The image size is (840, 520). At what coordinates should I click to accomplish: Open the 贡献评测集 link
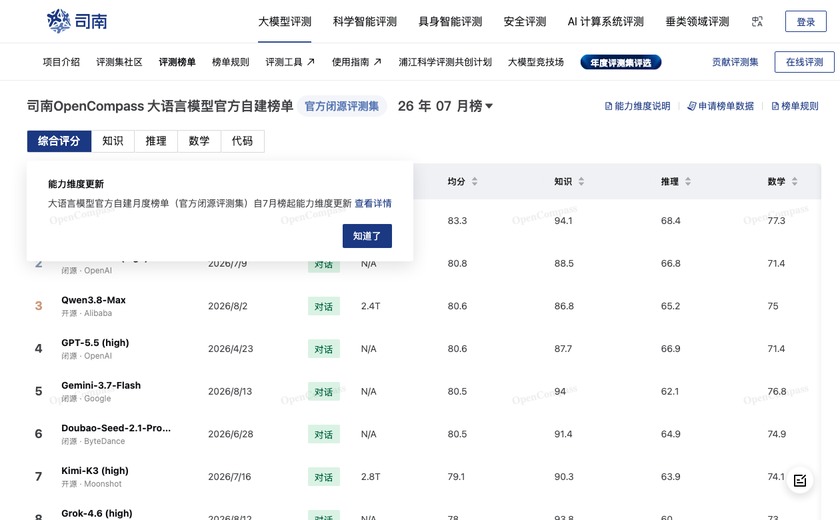[x=735, y=62]
